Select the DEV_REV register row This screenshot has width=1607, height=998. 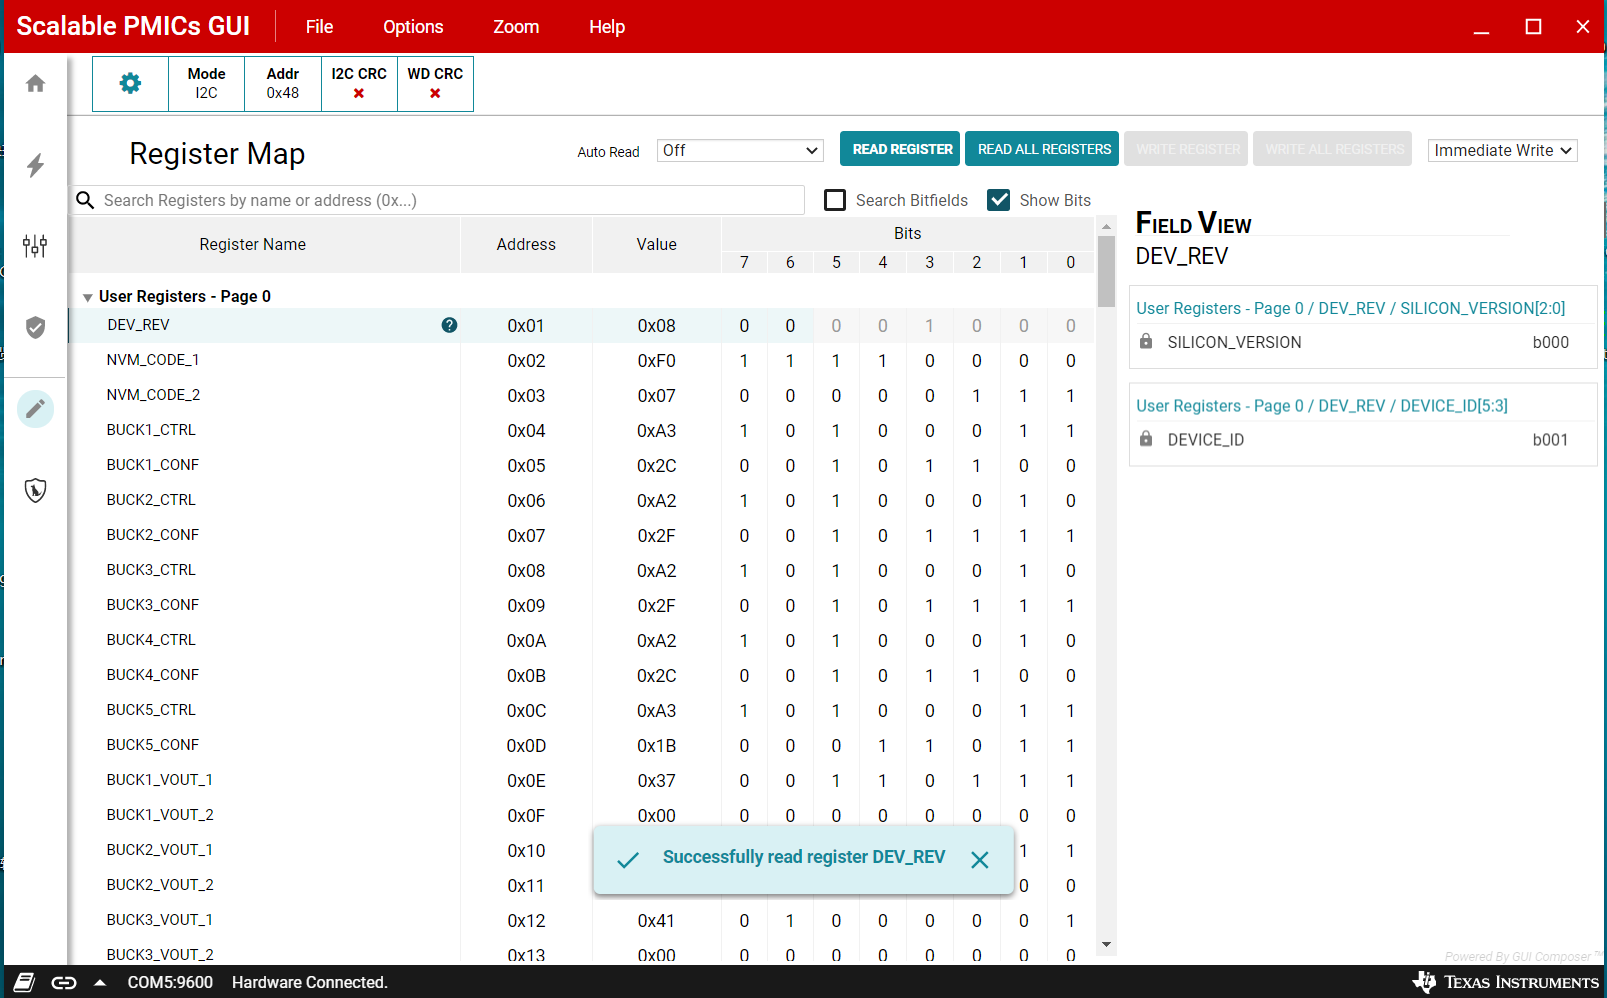[582, 326]
